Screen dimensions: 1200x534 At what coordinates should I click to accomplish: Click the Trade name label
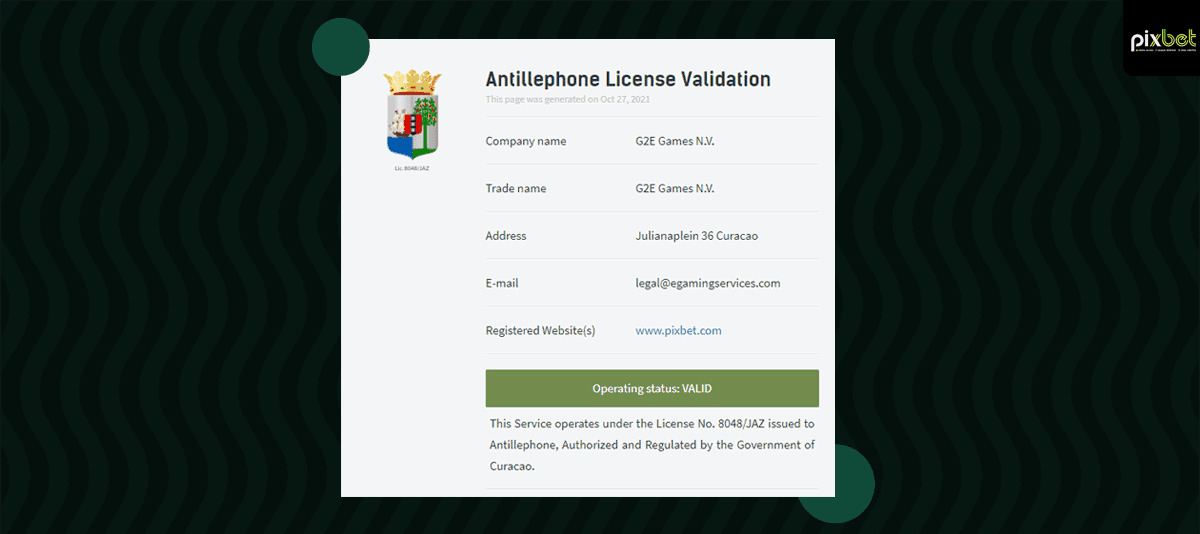tap(516, 188)
